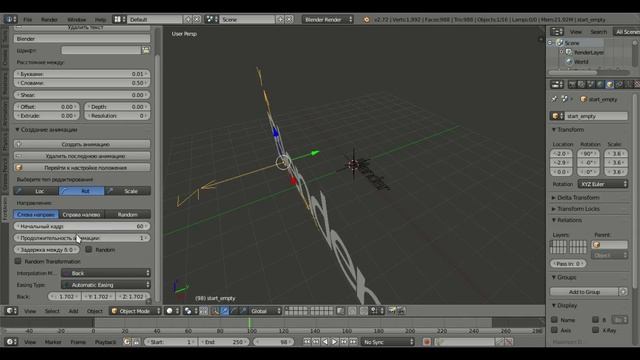640x360 pixels.
Task: Select the Scale transform type
Action: click(x=127, y=191)
